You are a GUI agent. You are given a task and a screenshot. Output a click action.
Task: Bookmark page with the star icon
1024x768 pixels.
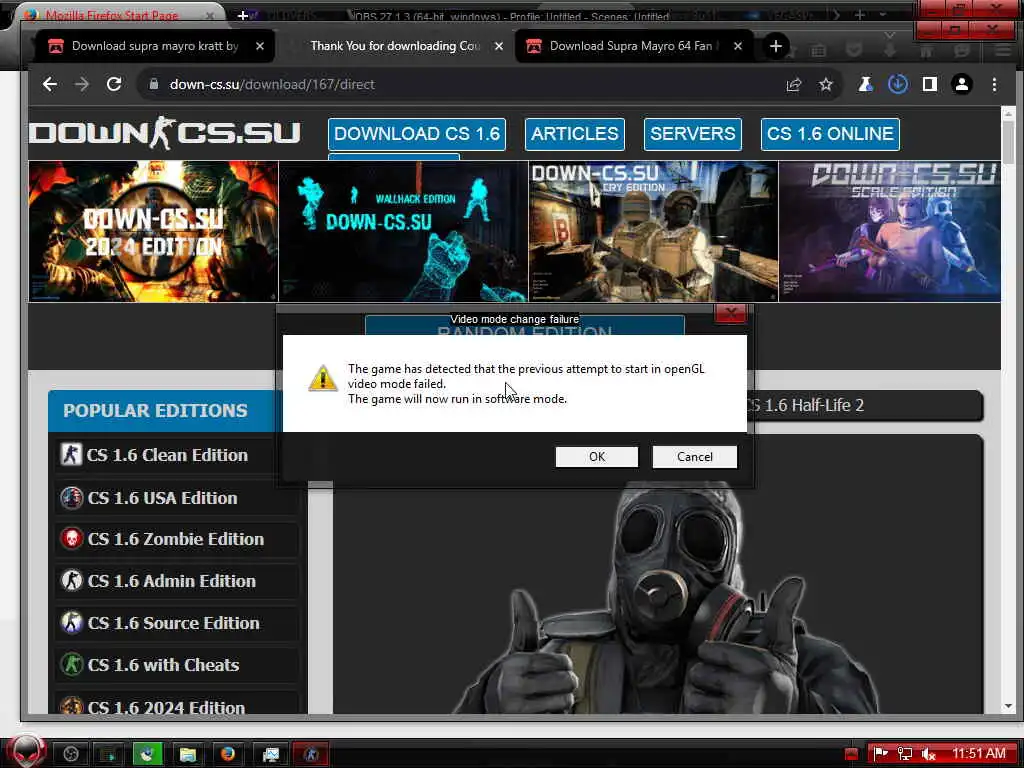tap(825, 84)
